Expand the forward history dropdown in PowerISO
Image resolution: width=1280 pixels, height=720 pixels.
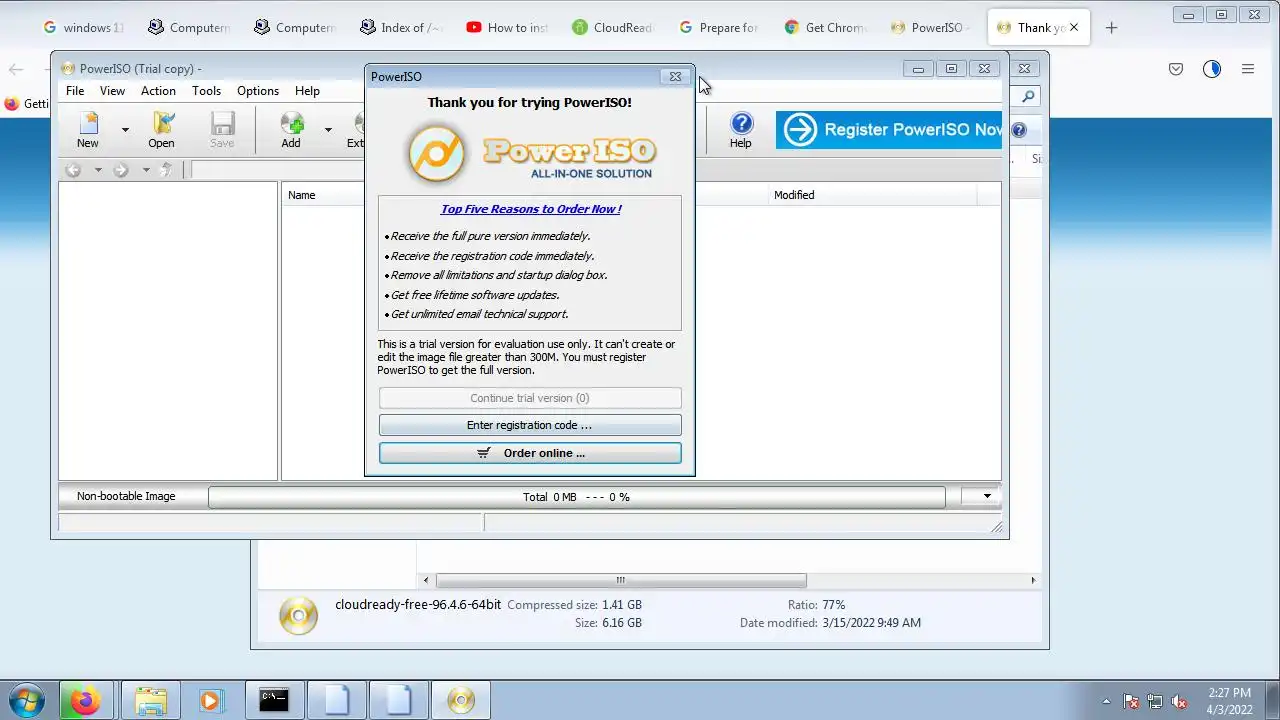pyautogui.click(x=146, y=170)
